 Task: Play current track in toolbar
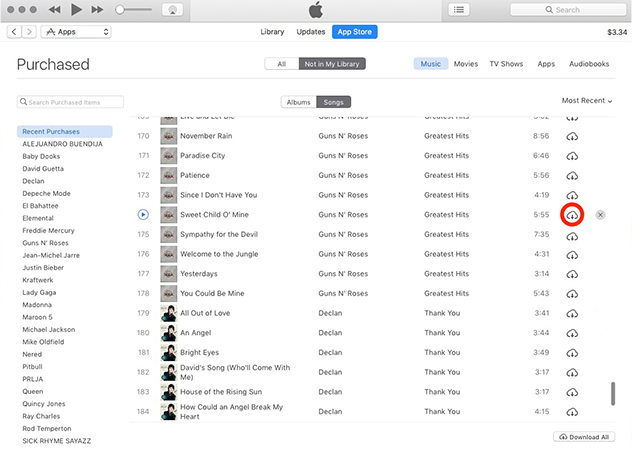click(x=76, y=10)
